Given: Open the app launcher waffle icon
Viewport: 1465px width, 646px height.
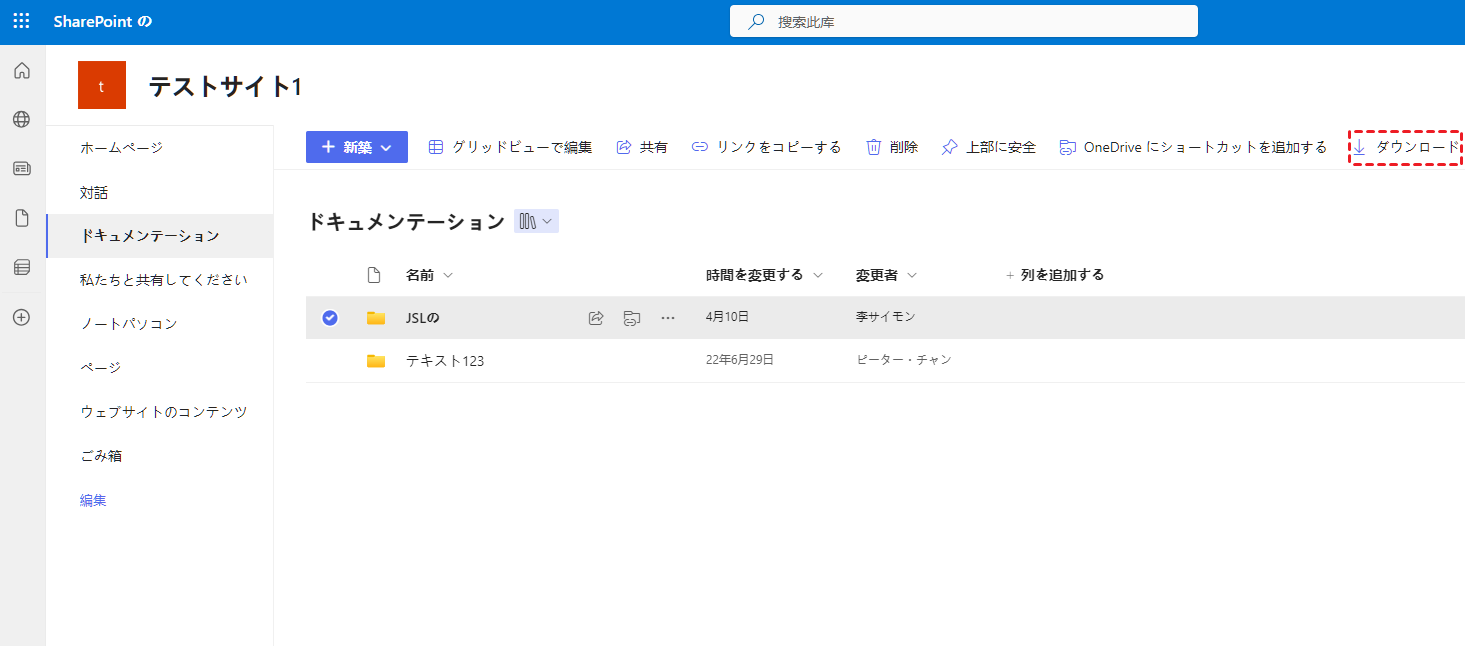Looking at the screenshot, I should [x=21, y=21].
